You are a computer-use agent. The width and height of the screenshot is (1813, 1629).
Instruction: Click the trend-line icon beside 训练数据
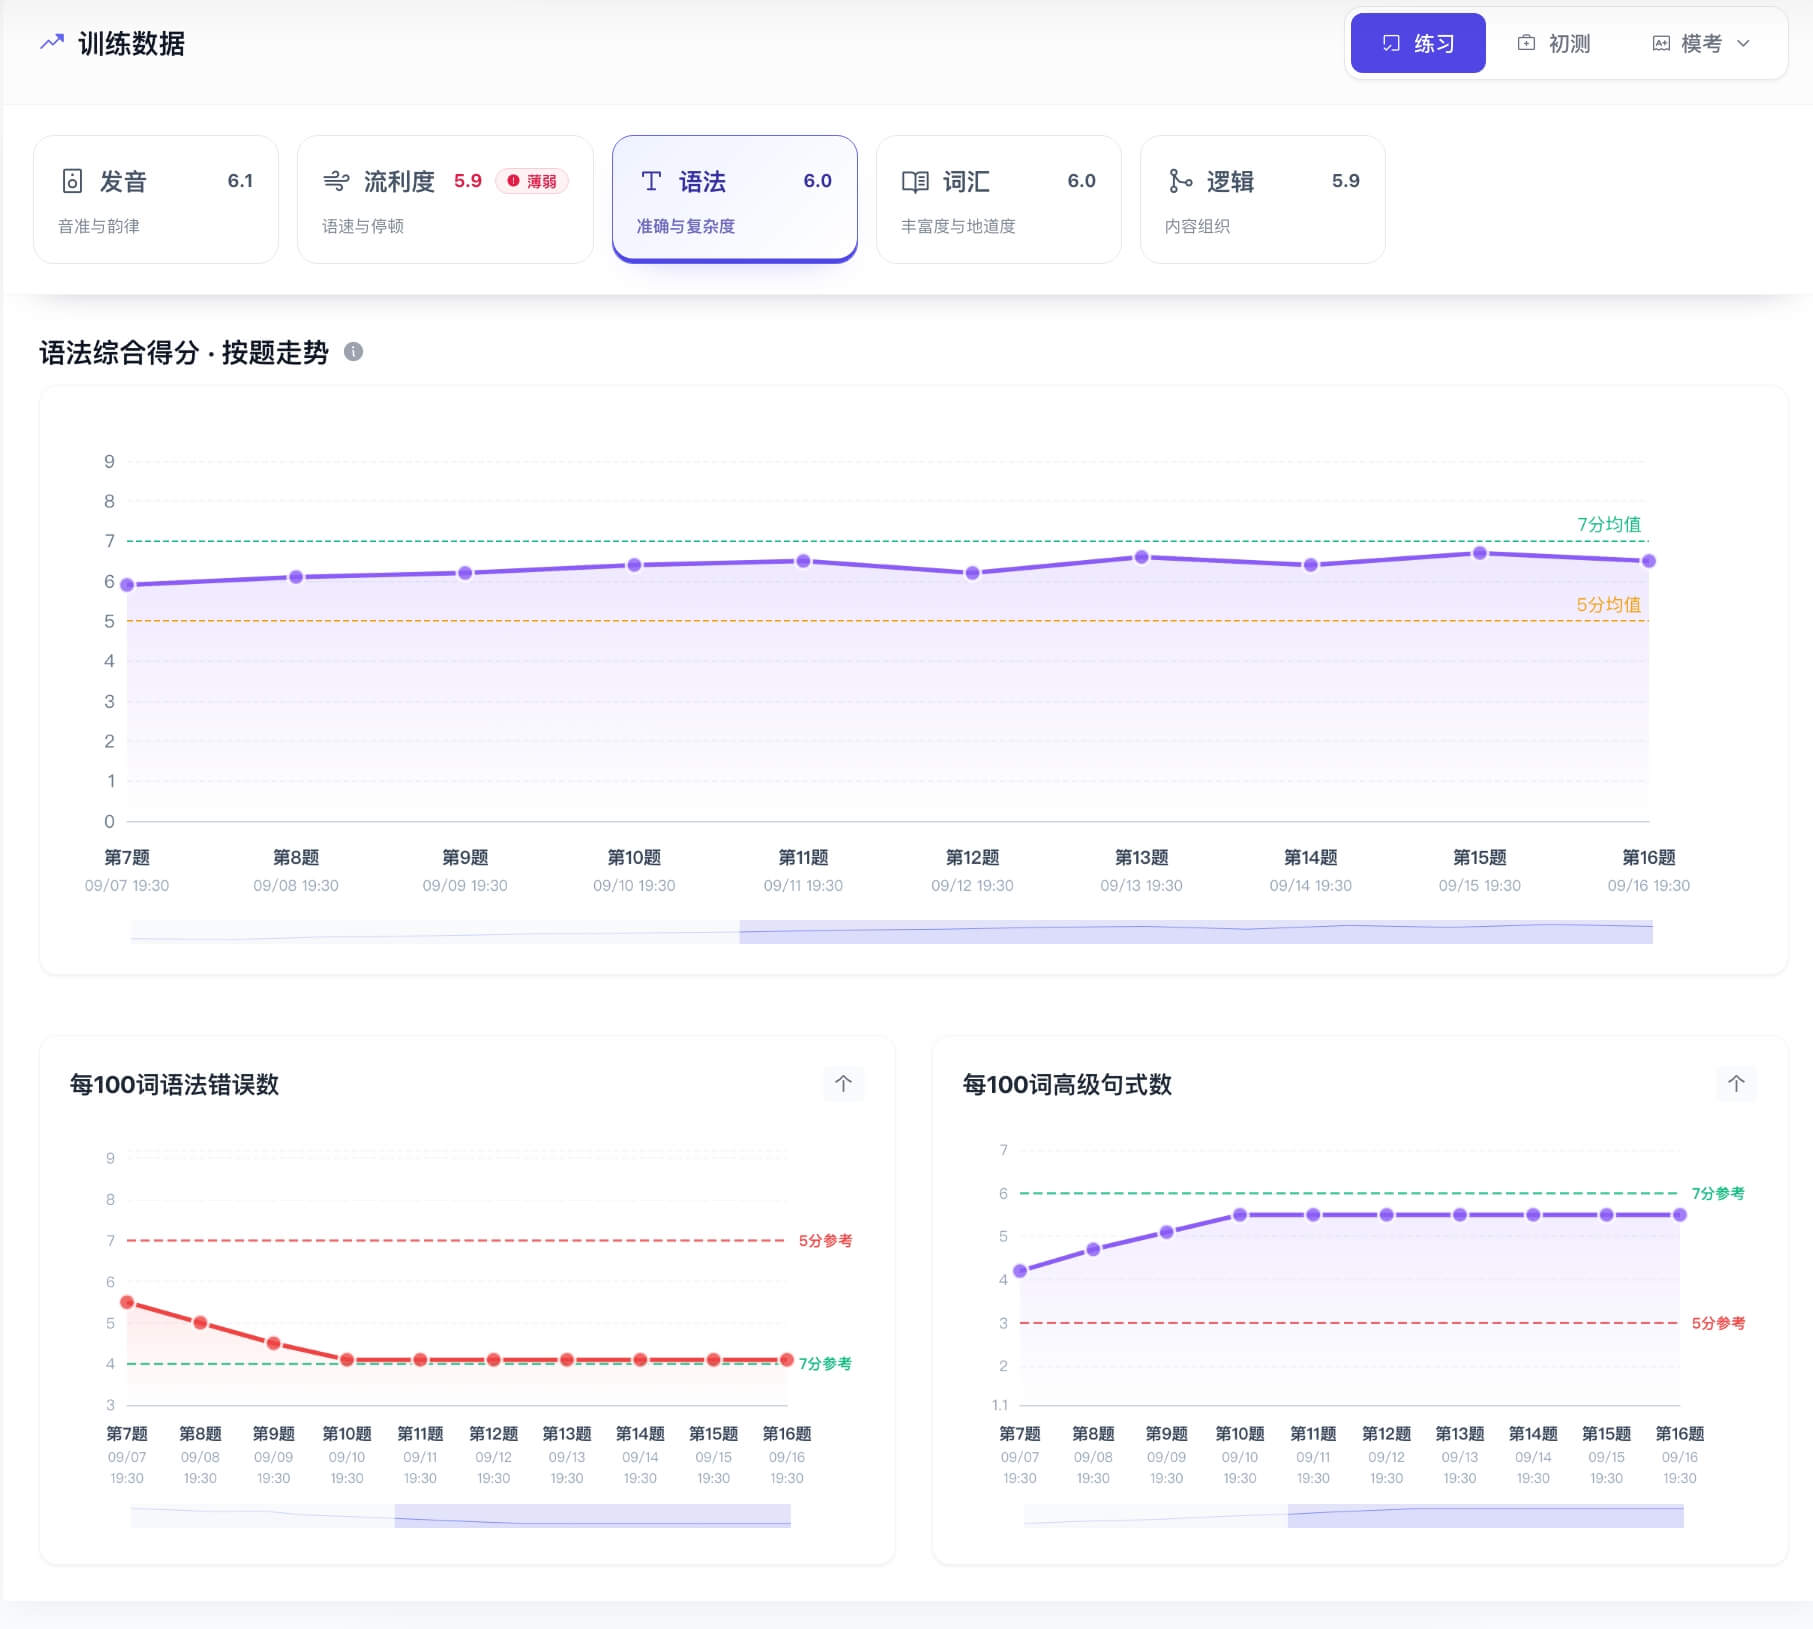(52, 43)
